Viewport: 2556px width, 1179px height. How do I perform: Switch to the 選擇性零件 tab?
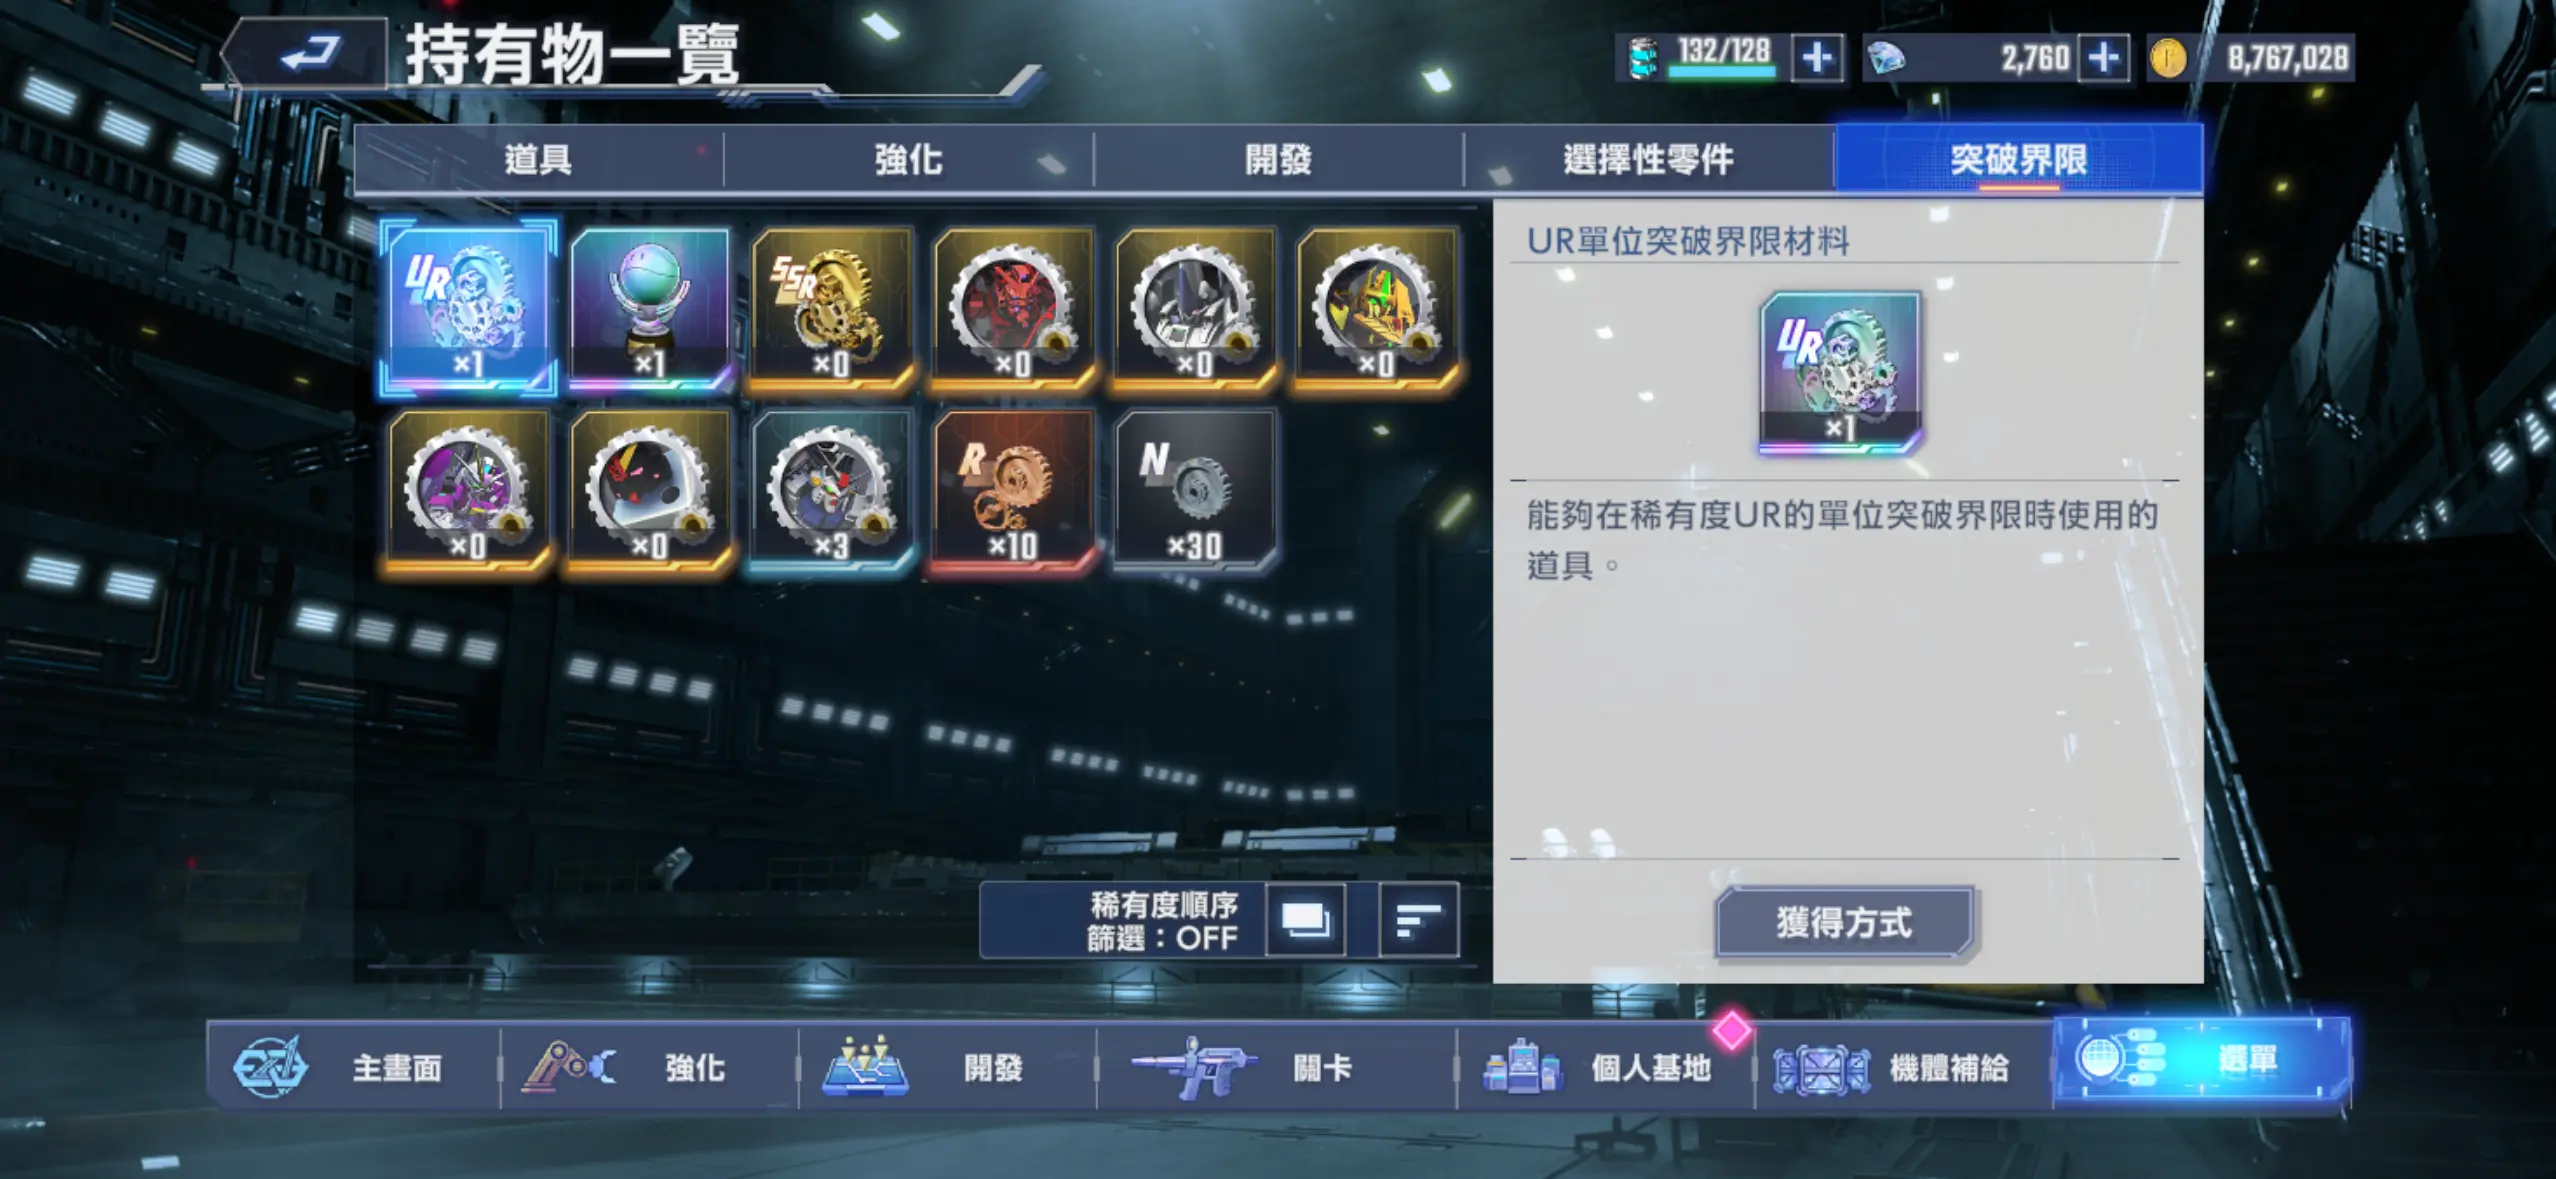tap(1648, 160)
